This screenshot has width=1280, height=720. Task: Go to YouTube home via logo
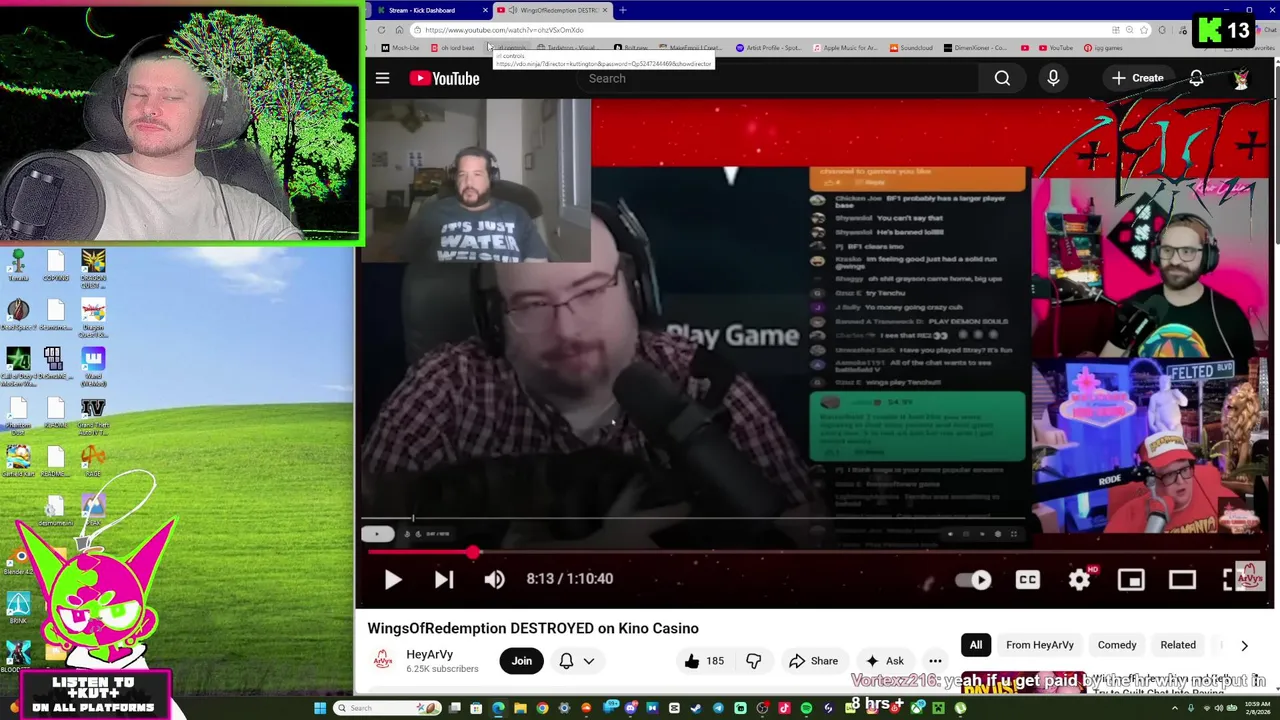pyautogui.click(x=444, y=78)
